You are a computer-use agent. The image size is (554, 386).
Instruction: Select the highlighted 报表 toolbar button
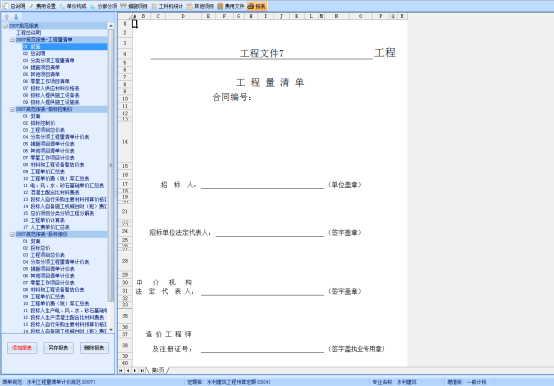pos(257,6)
